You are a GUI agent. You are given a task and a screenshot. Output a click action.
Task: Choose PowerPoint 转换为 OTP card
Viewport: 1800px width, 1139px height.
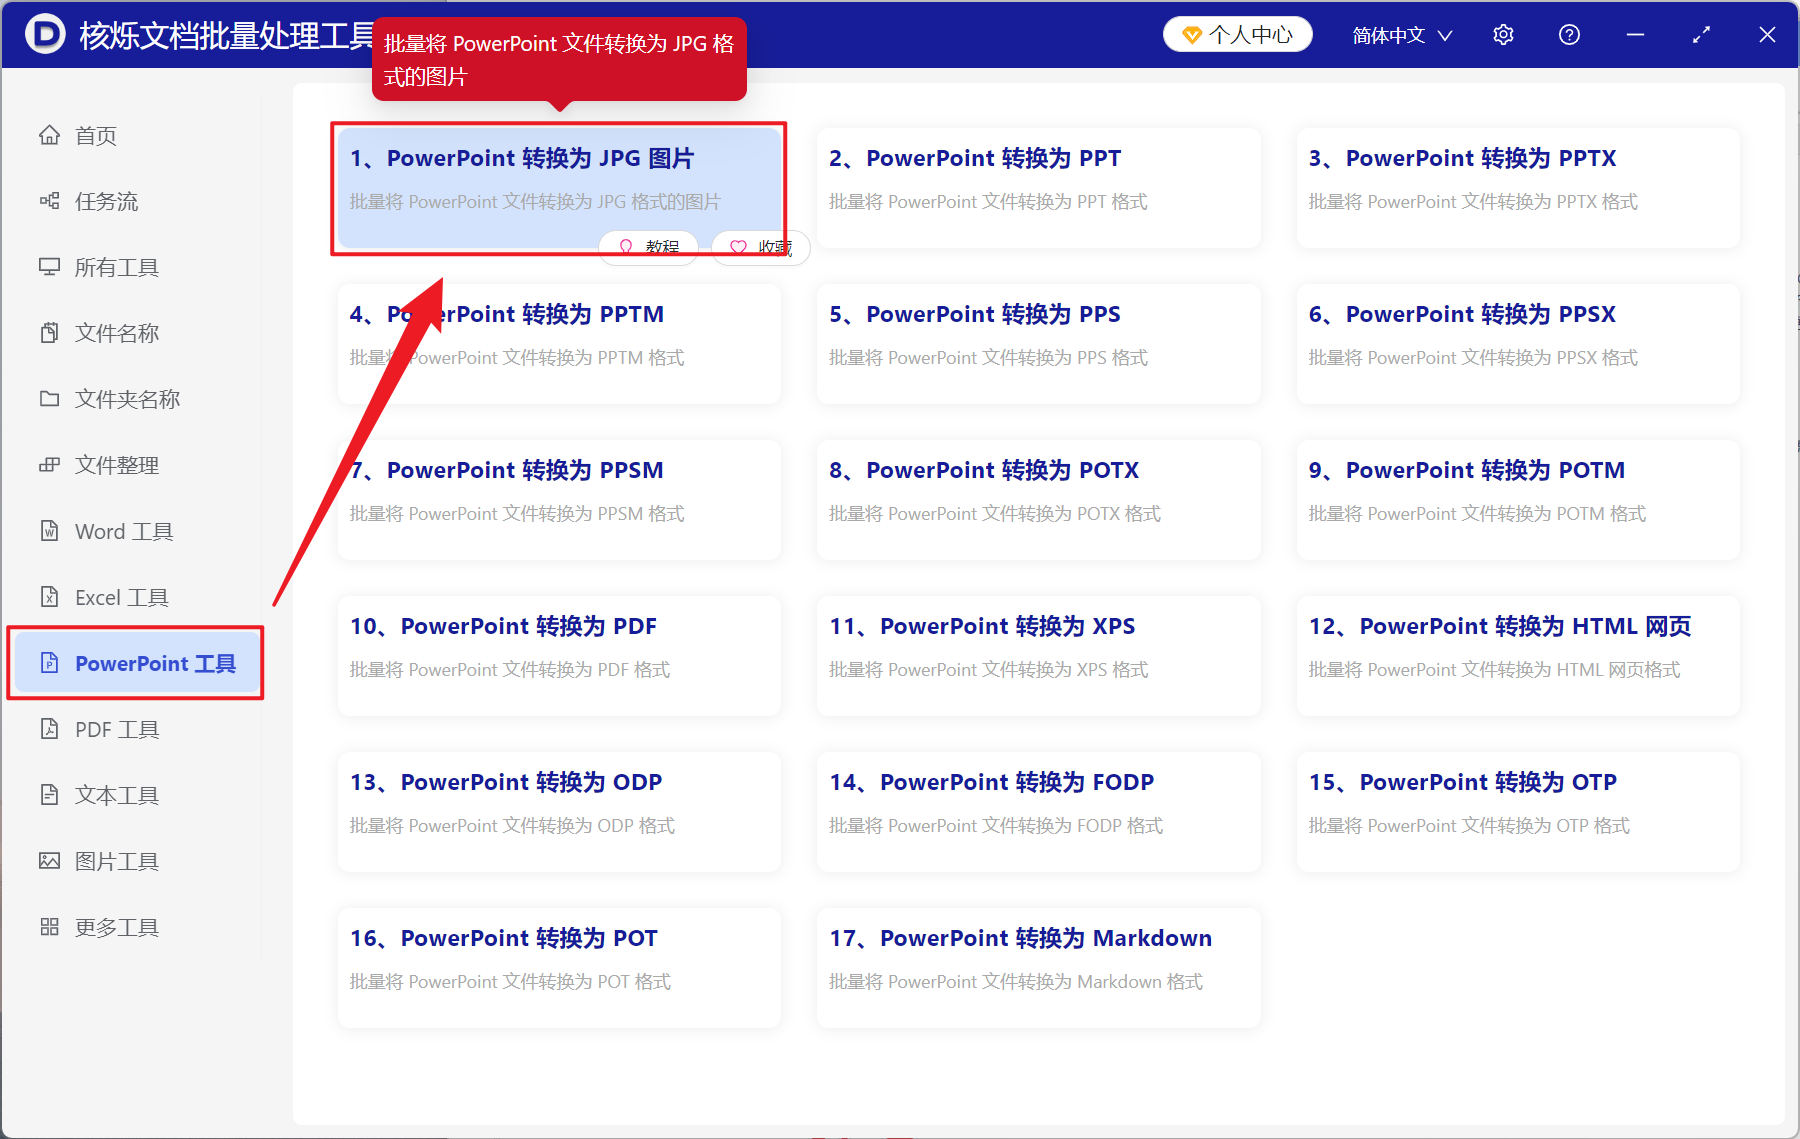1518,811
